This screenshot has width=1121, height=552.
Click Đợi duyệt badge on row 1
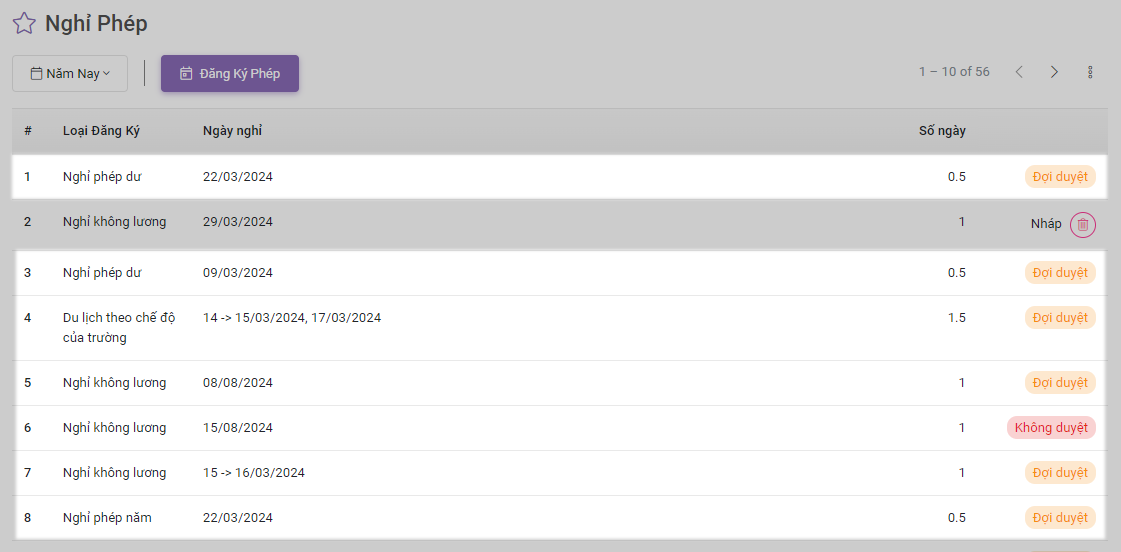(1060, 177)
